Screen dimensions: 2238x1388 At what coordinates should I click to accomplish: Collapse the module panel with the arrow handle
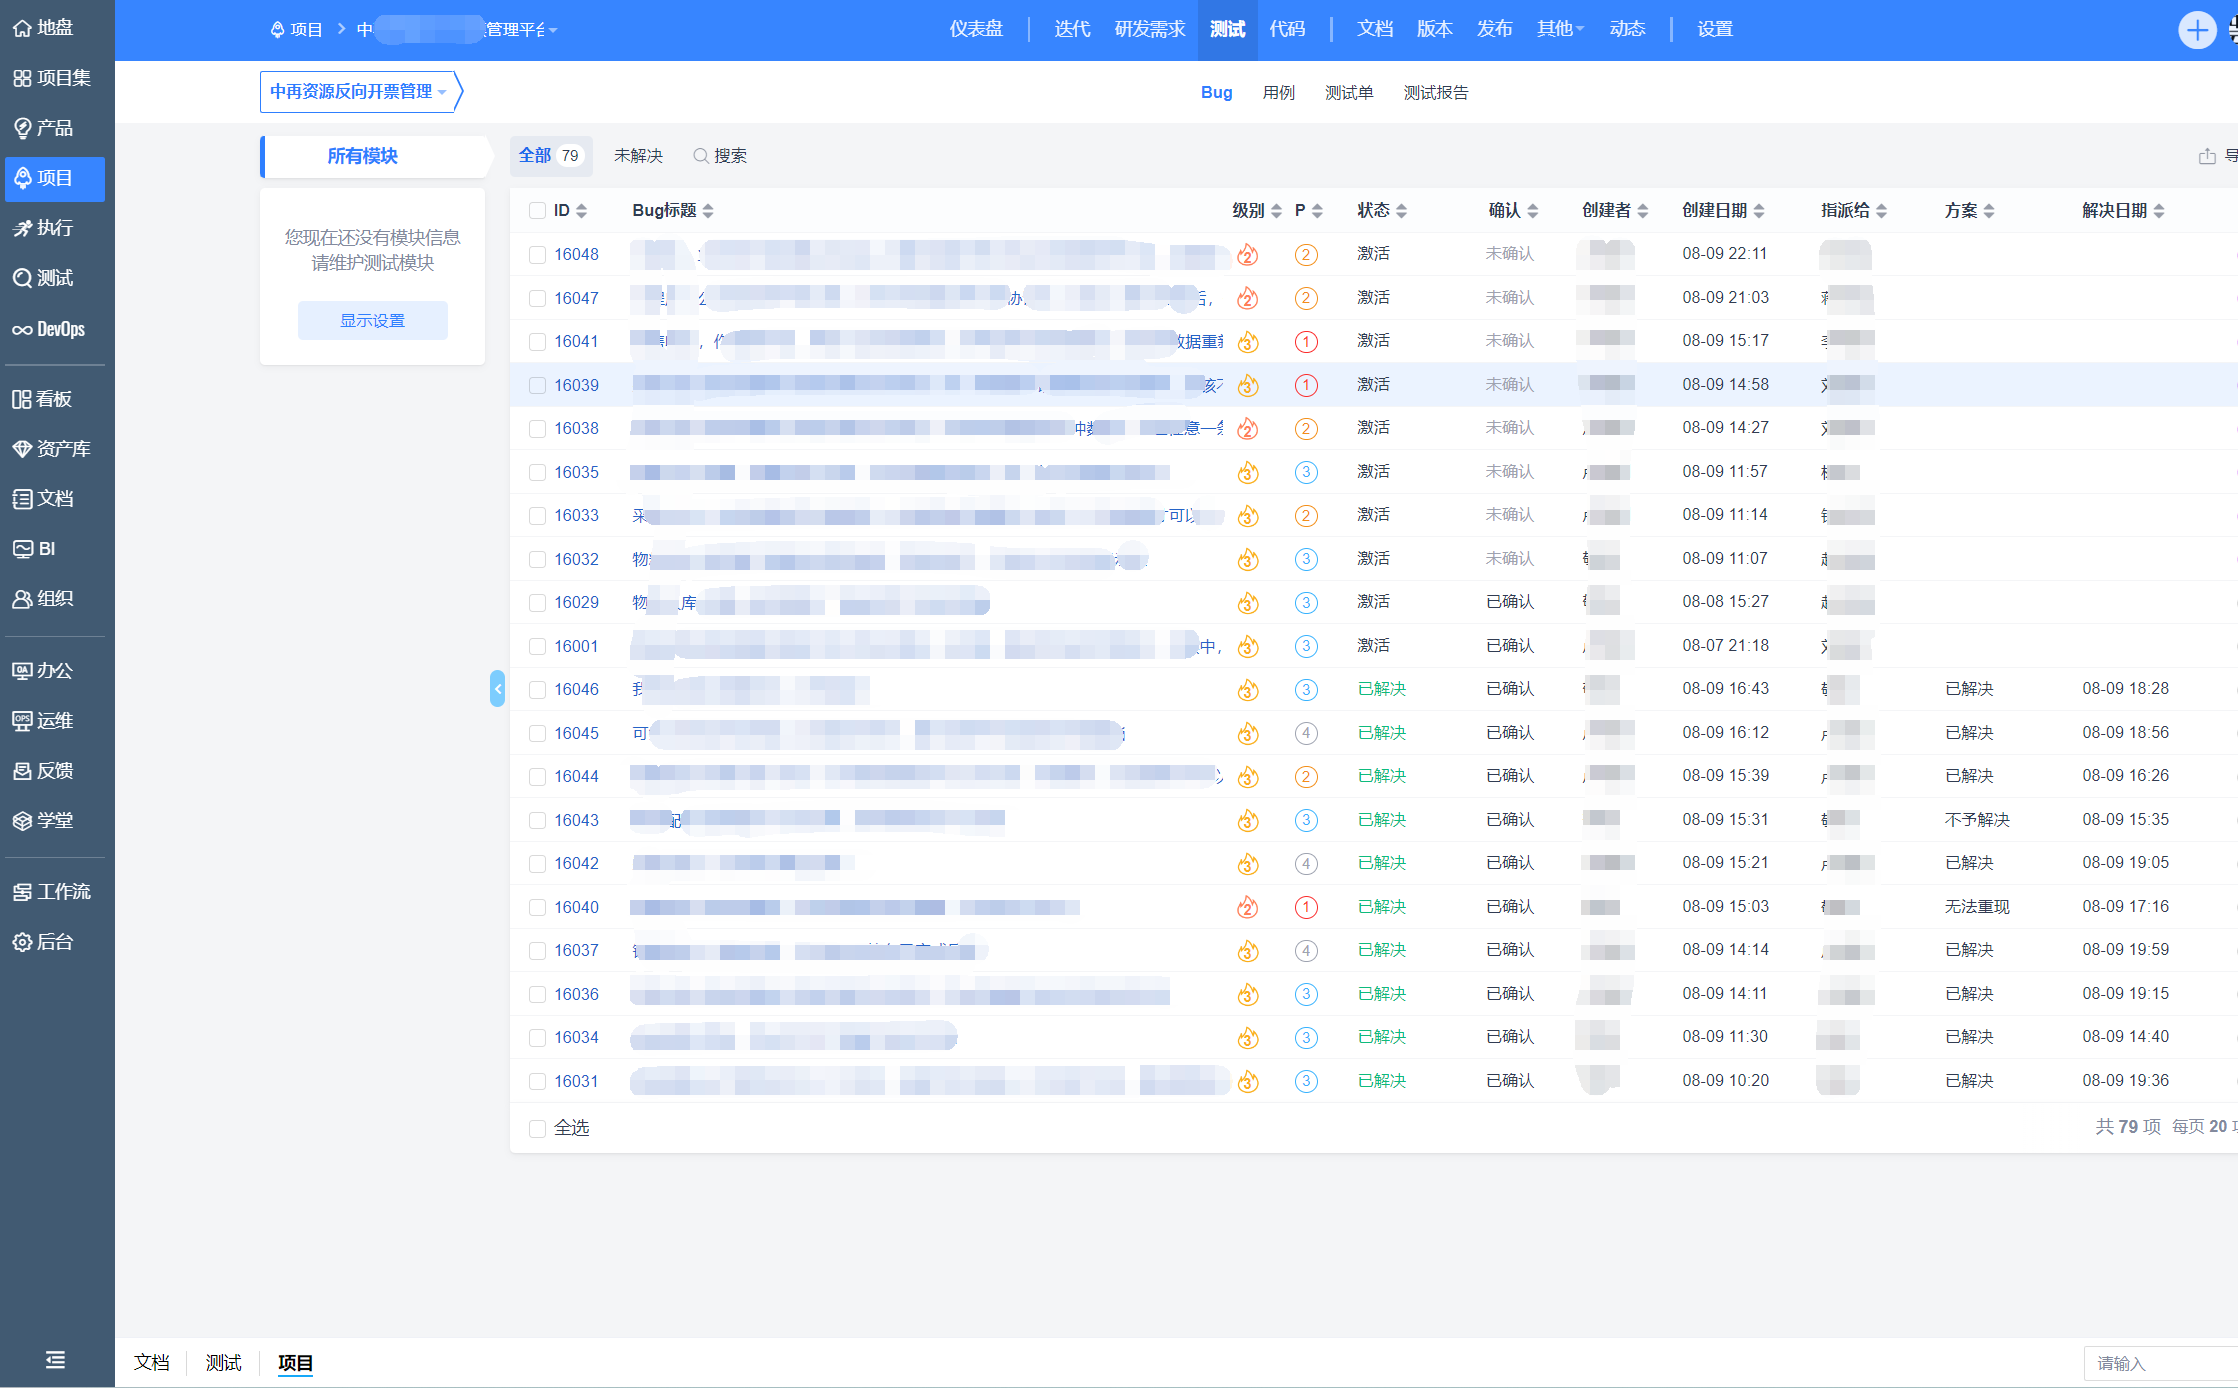[497, 688]
